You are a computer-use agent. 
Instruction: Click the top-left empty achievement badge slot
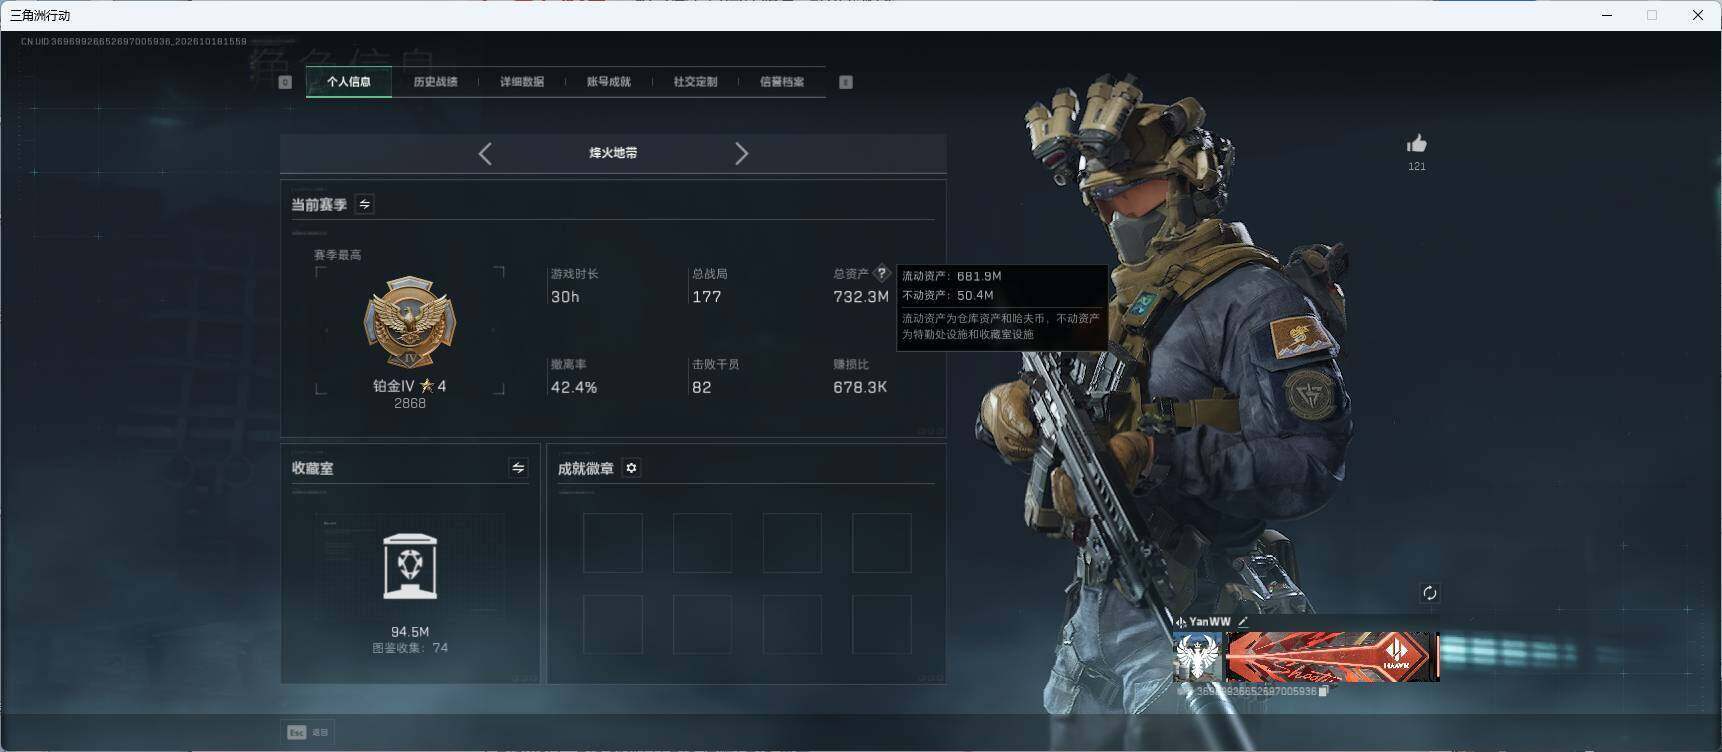(x=613, y=543)
